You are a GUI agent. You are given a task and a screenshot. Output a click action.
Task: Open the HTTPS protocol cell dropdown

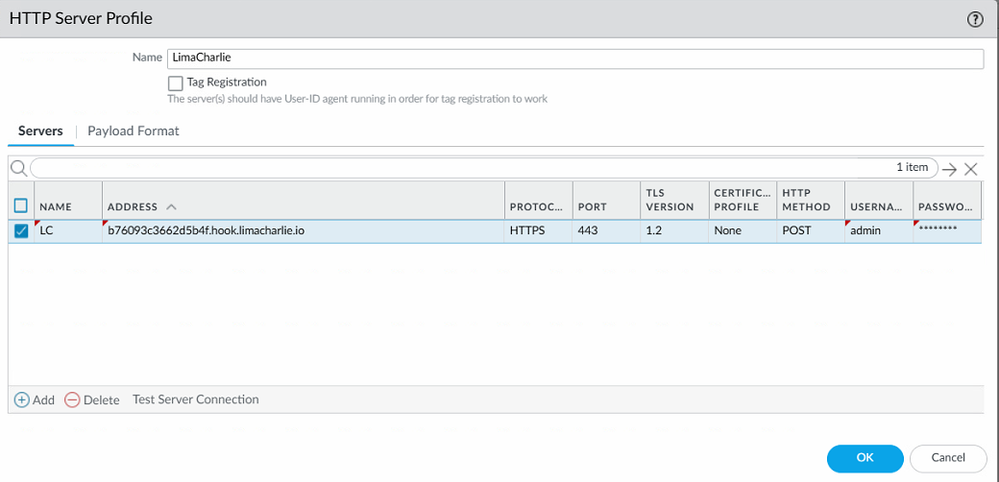538,230
